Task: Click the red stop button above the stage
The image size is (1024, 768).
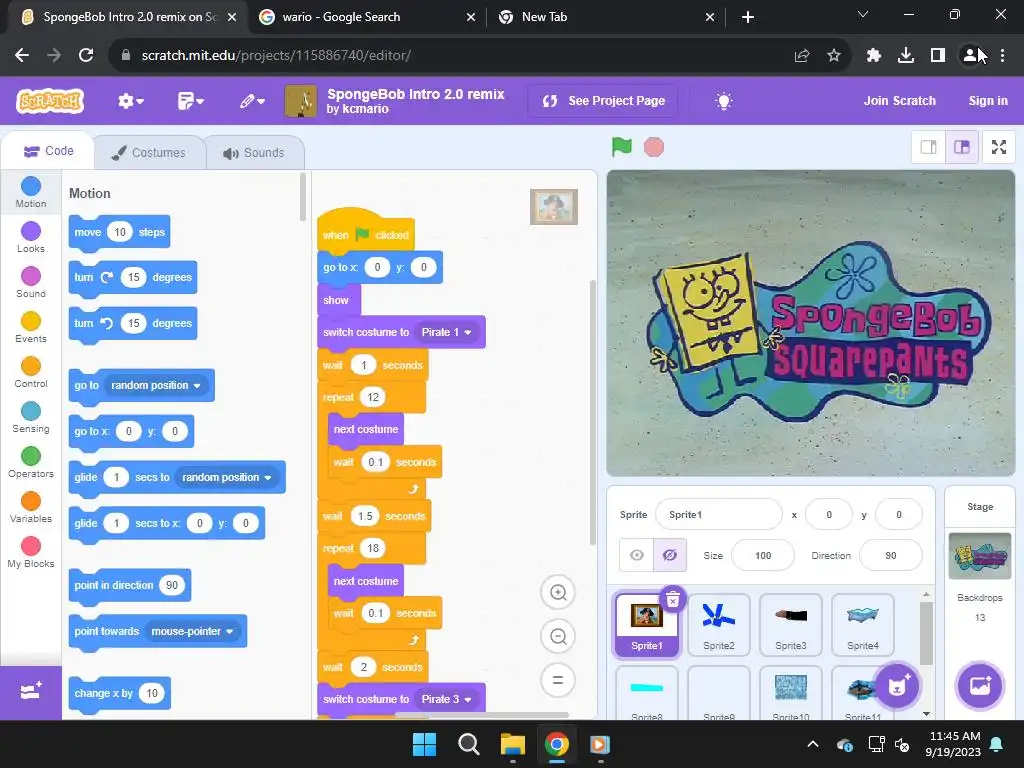Action: click(653, 147)
